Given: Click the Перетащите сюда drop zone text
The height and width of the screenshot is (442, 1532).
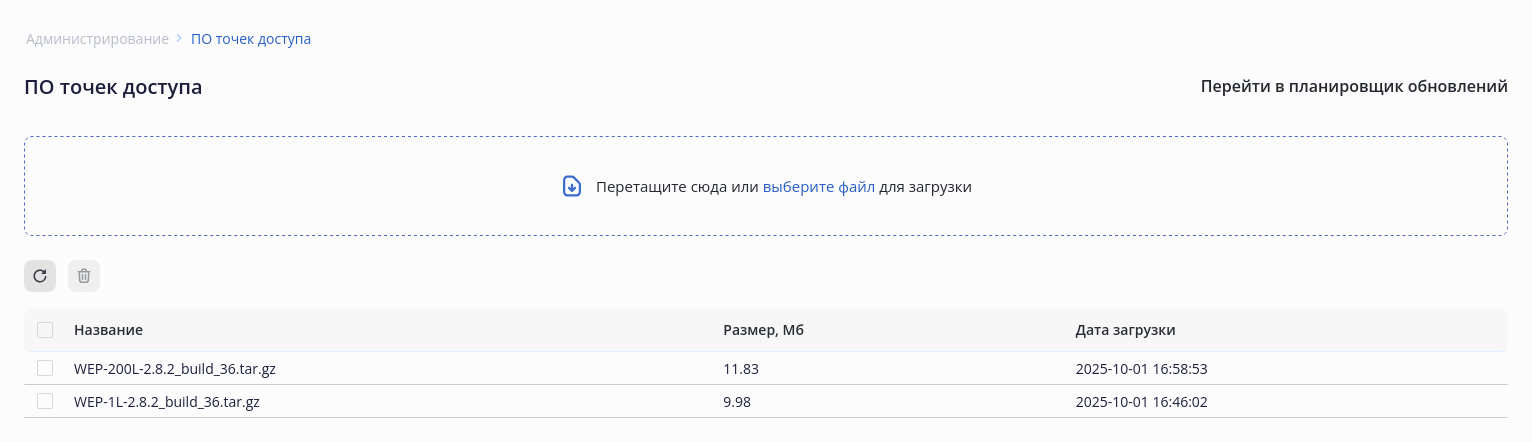Looking at the screenshot, I should pyautogui.click(x=676, y=187).
